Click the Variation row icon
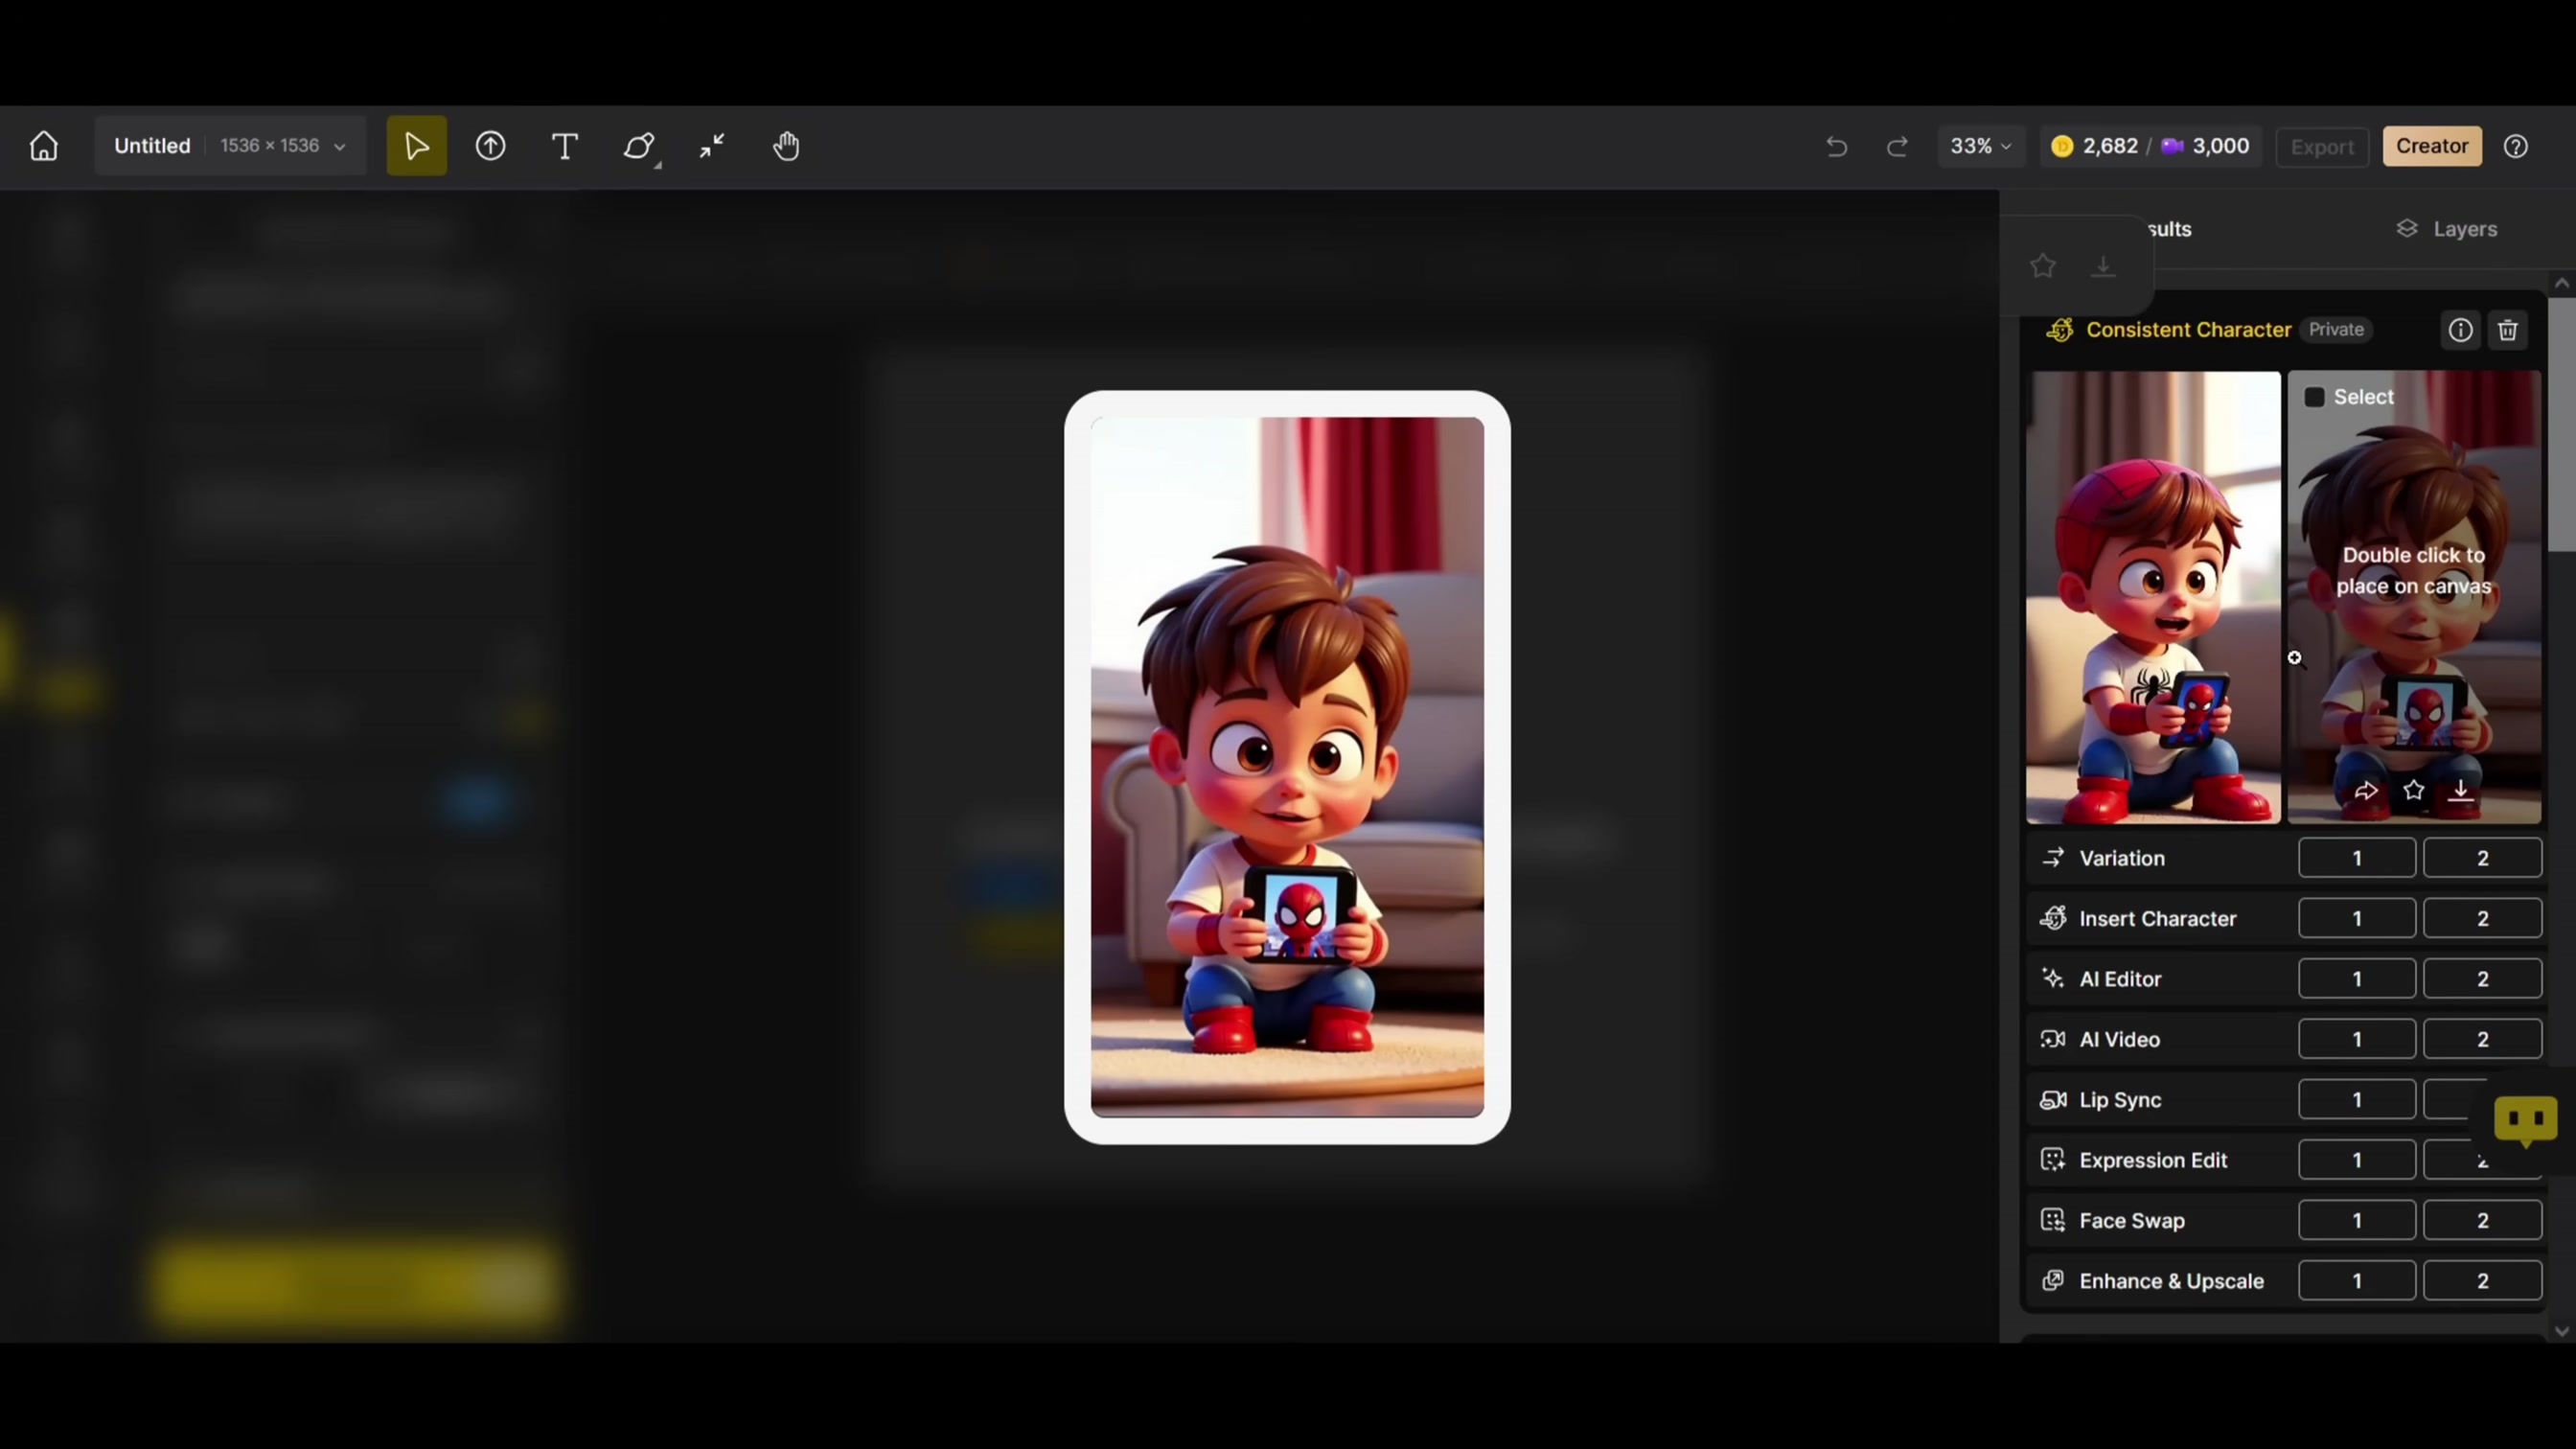The width and height of the screenshot is (2576, 1449). pyautogui.click(x=2053, y=858)
